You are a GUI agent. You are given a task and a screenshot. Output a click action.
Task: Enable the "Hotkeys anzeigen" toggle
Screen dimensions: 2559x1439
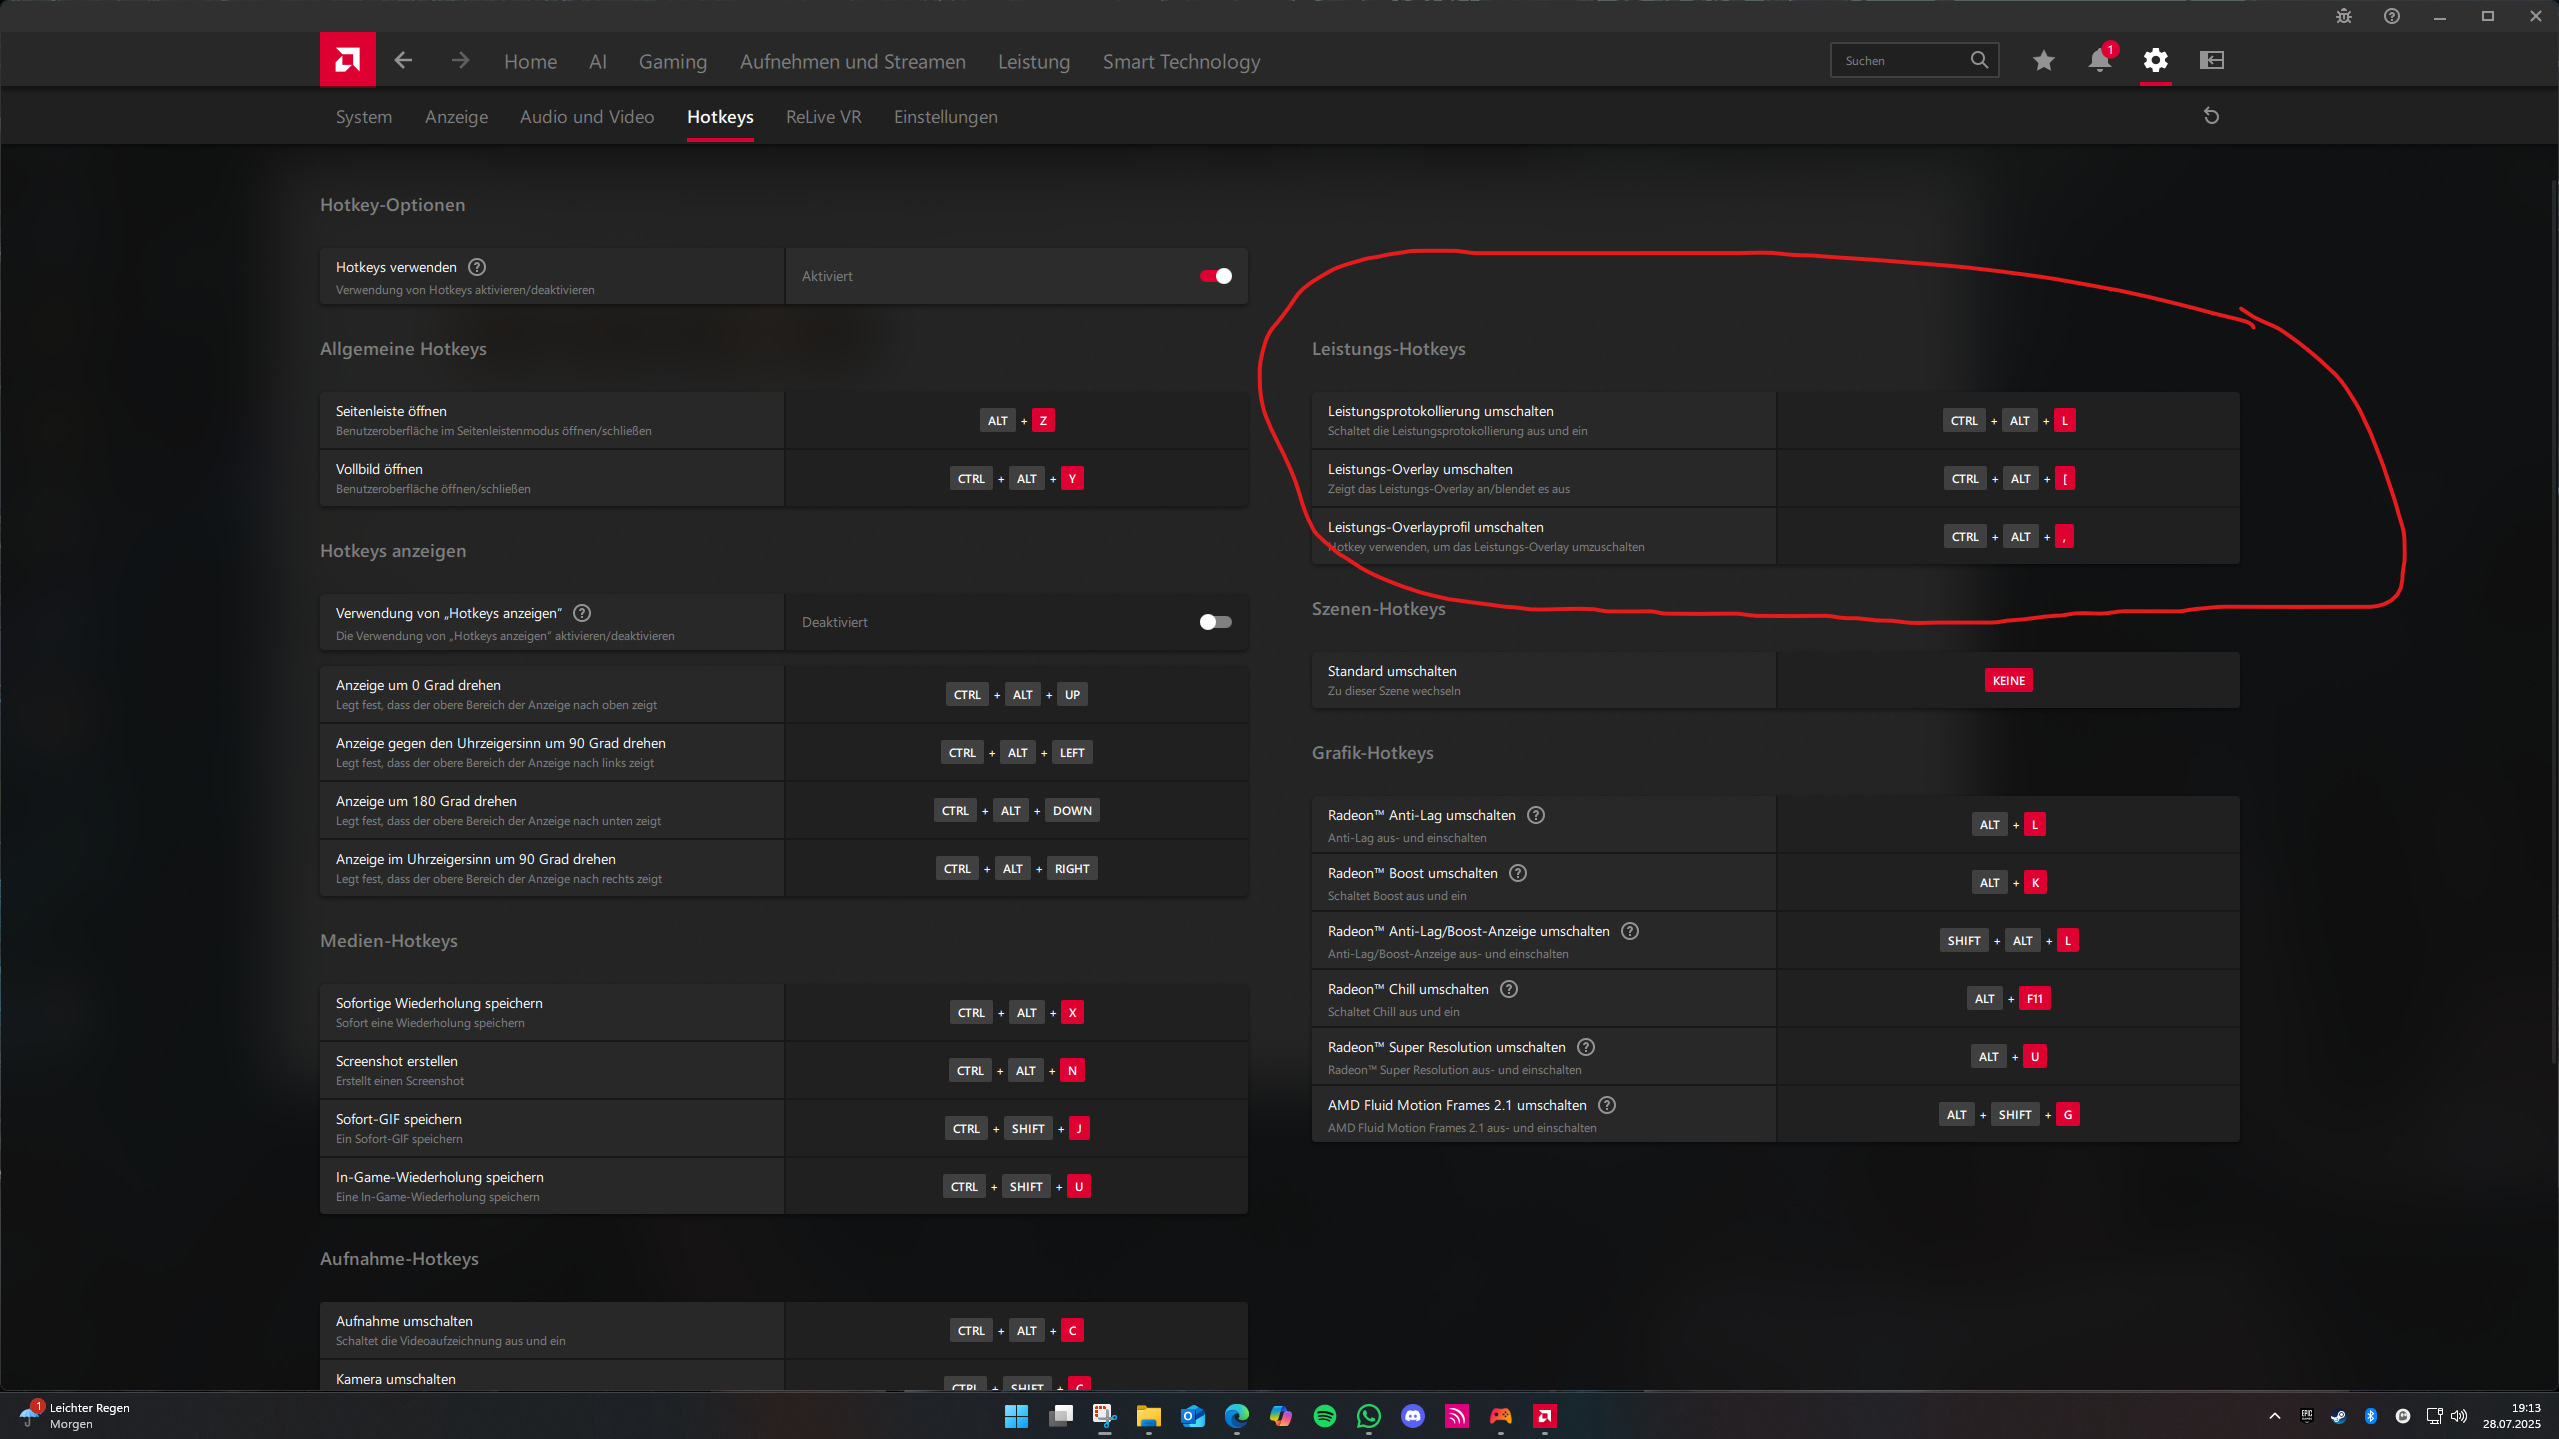pos(1215,622)
